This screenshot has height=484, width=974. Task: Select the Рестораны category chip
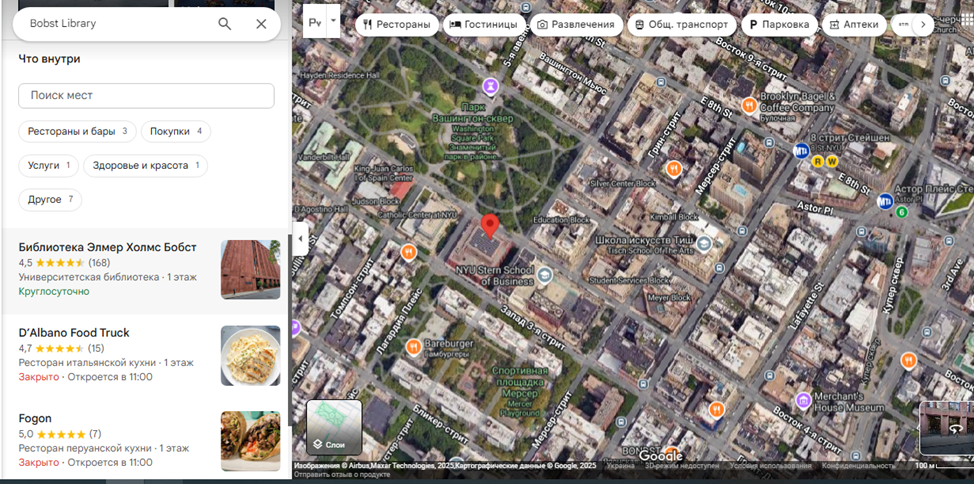point(397,25)
